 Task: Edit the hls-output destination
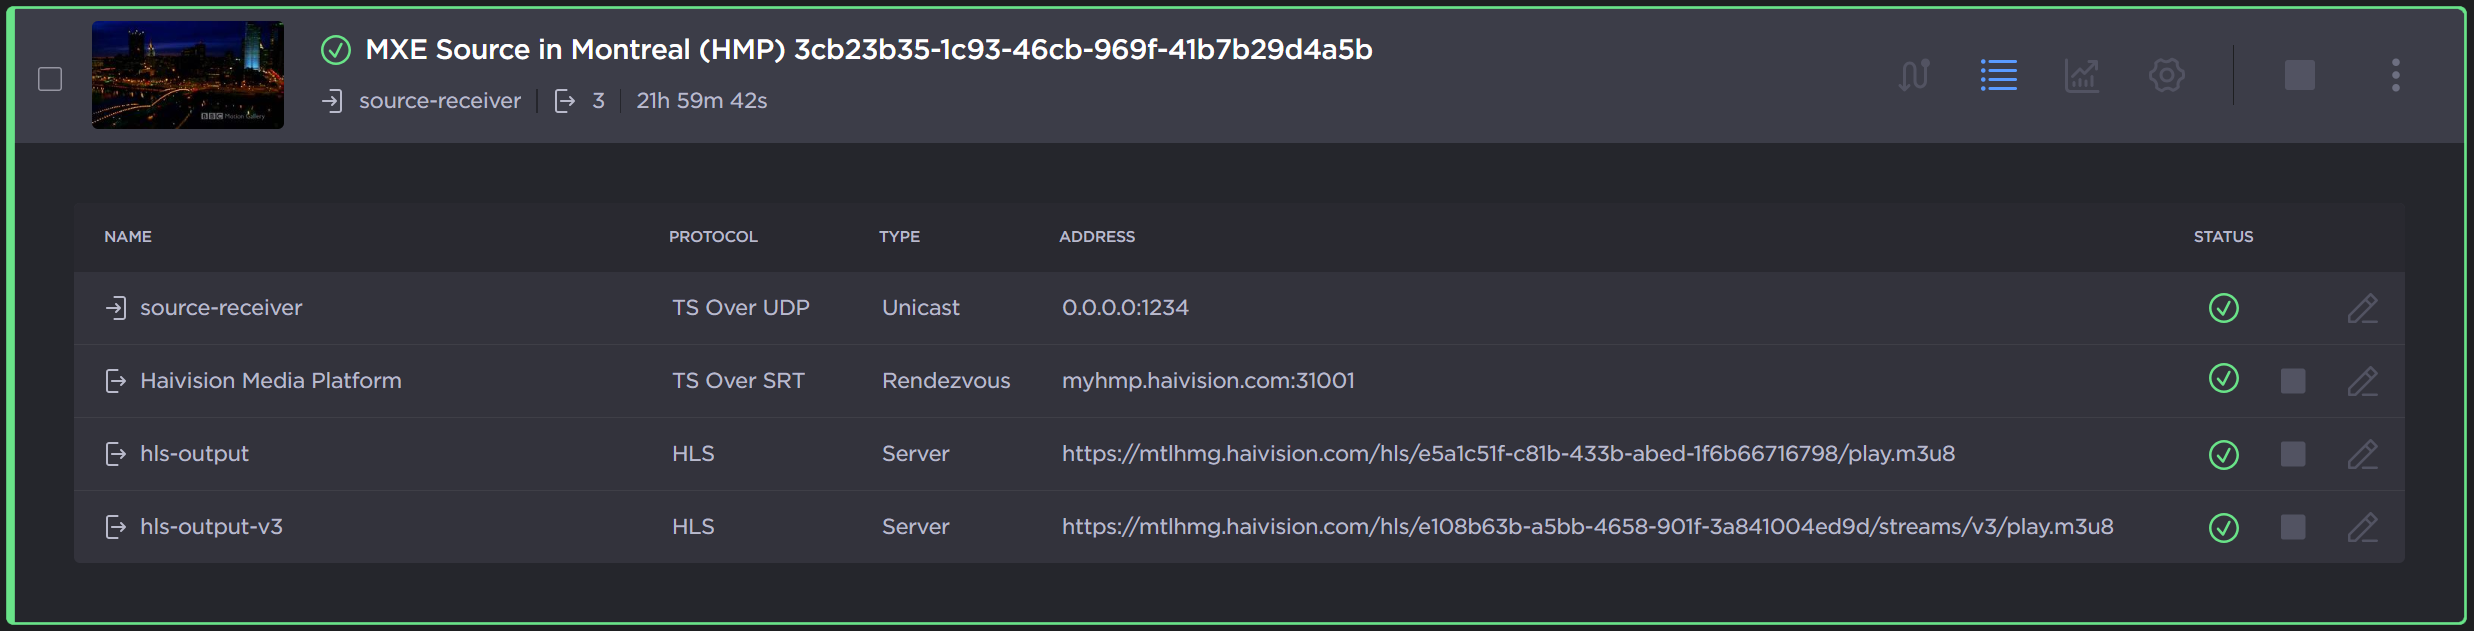2362,454
